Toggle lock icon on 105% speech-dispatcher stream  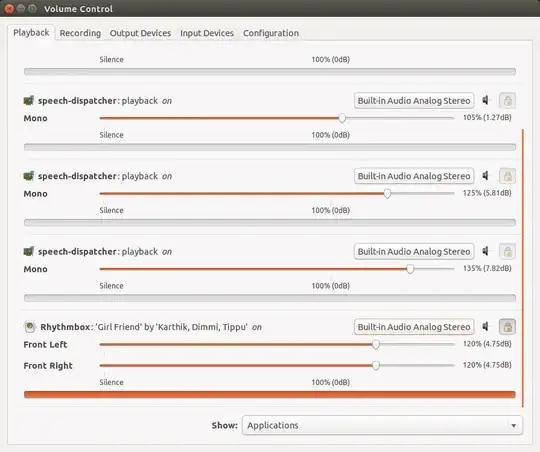[x=507, y=101]
